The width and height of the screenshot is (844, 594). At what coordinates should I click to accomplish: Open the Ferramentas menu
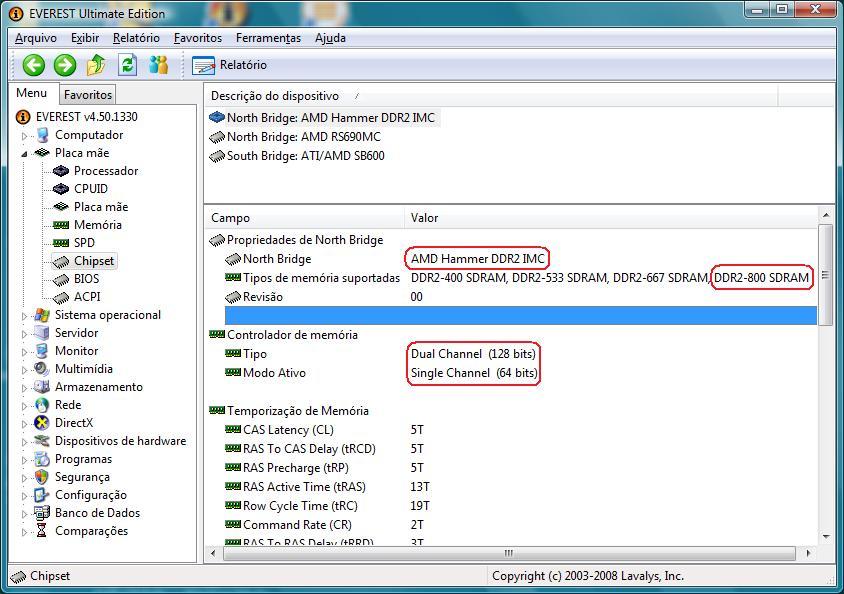click(x=268, y=38)
